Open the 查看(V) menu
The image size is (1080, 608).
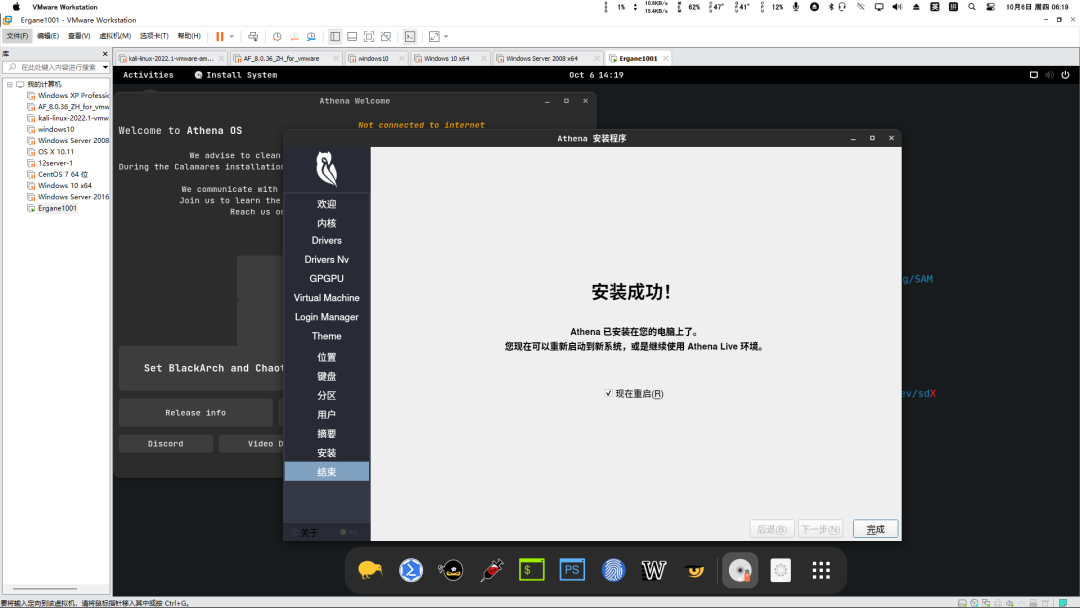[x=79, y=36]
